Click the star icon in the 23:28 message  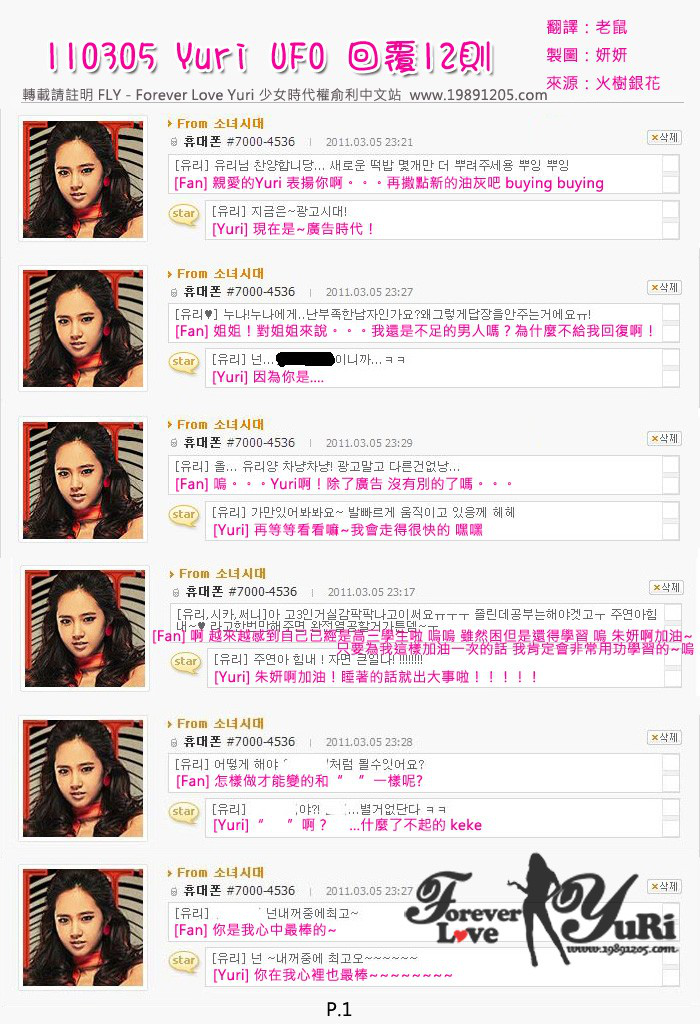coord(184,812)
